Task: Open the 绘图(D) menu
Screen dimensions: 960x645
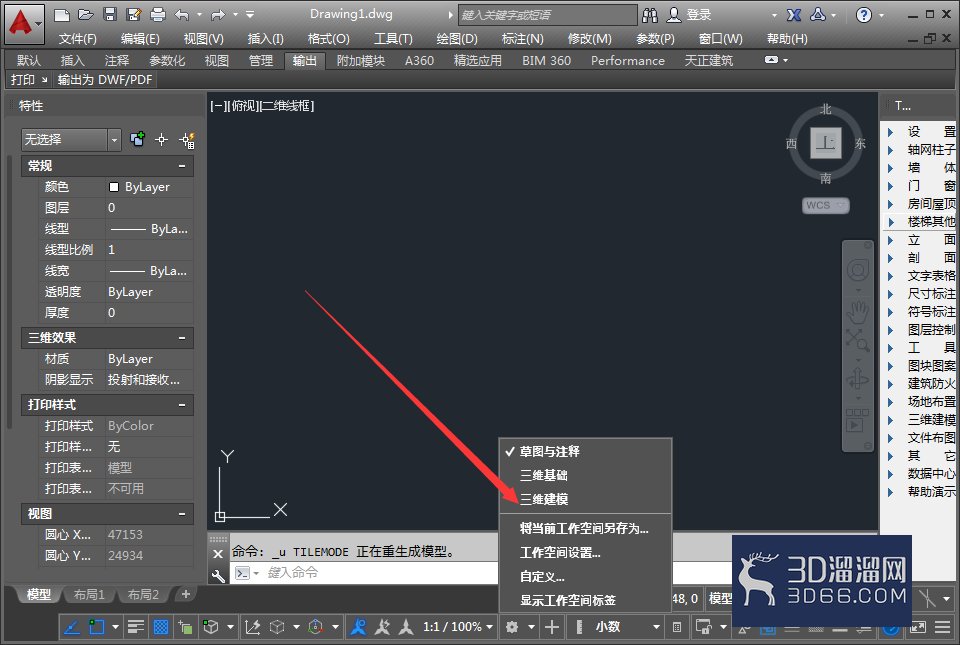Action: click(457, 39)
